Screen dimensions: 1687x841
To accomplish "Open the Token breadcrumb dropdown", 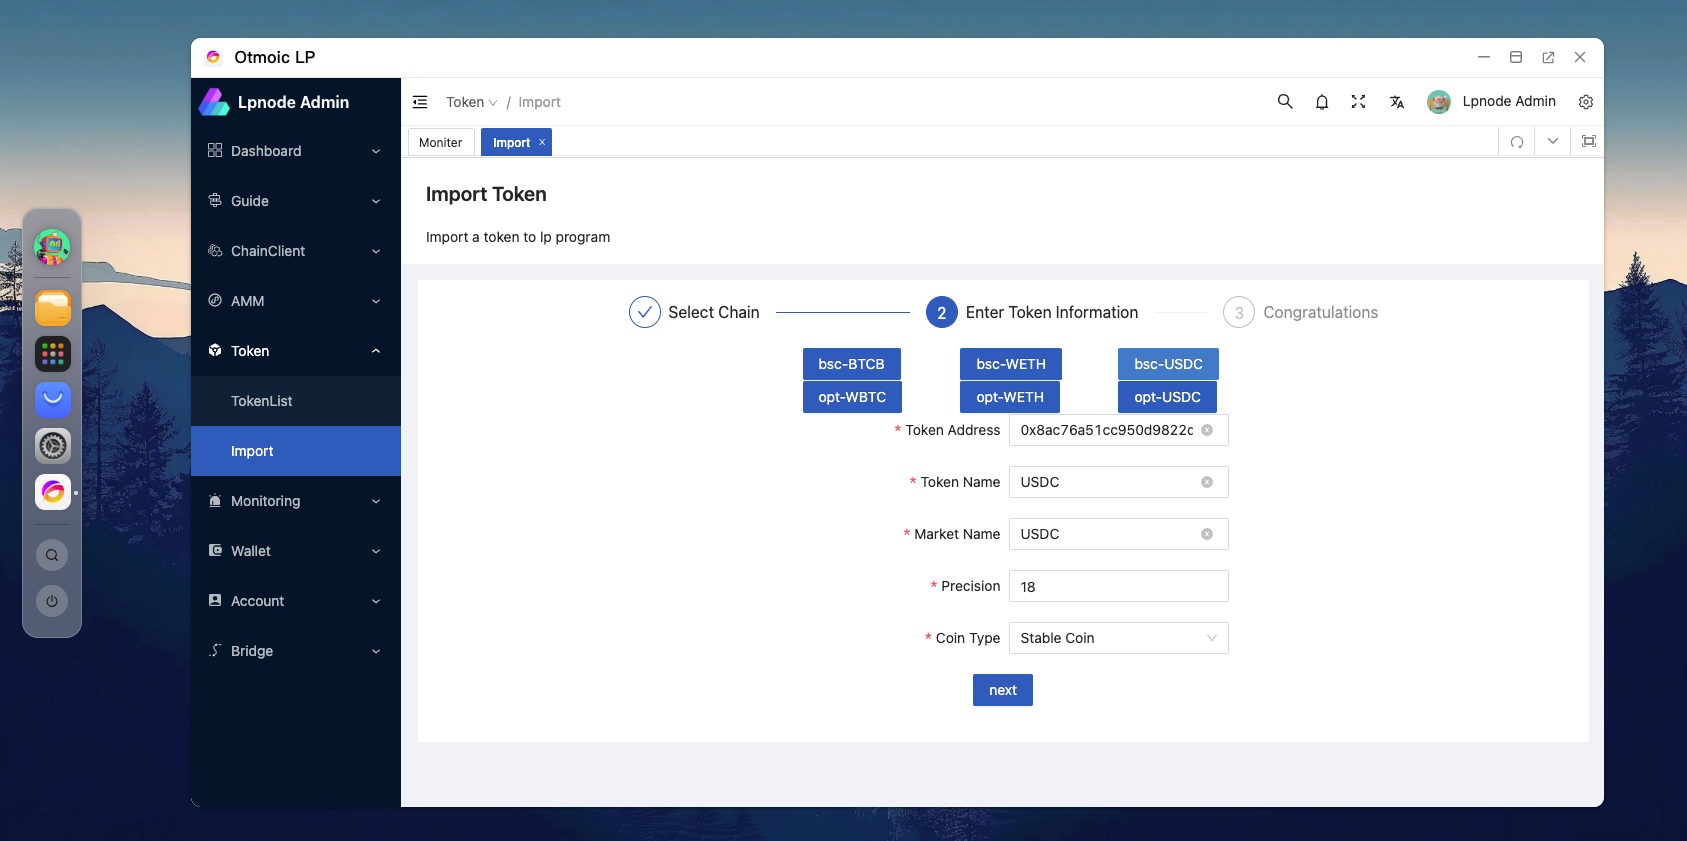I will (471, 102).
